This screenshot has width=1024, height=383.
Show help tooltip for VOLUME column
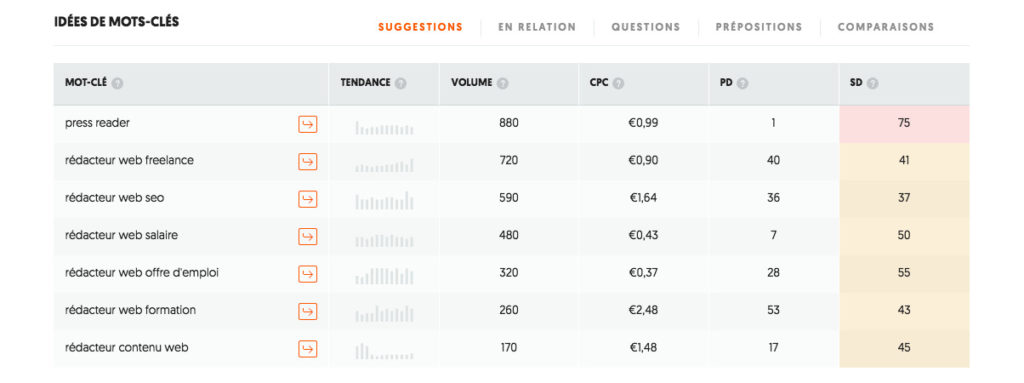(503, 84)
